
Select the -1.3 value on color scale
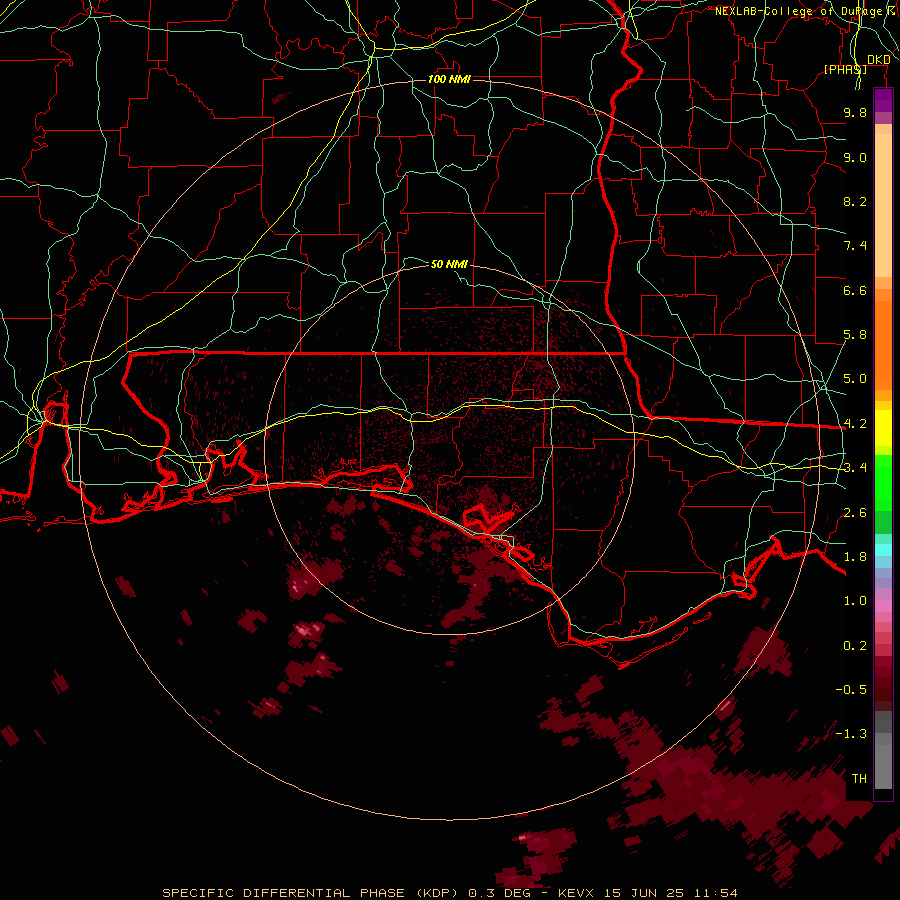tap(851, 734)
